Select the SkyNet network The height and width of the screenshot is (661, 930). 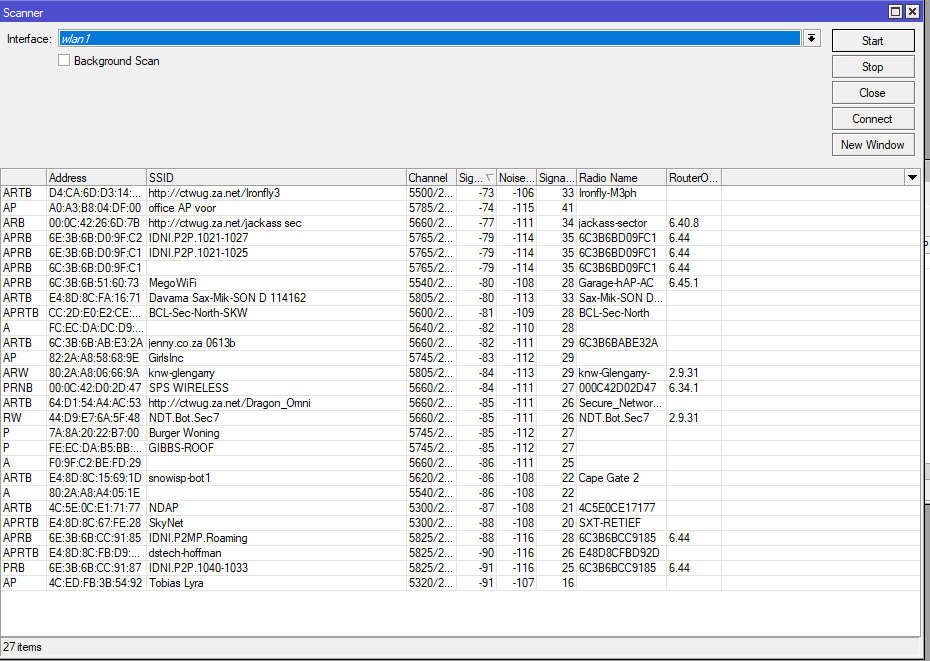[460, 523]
